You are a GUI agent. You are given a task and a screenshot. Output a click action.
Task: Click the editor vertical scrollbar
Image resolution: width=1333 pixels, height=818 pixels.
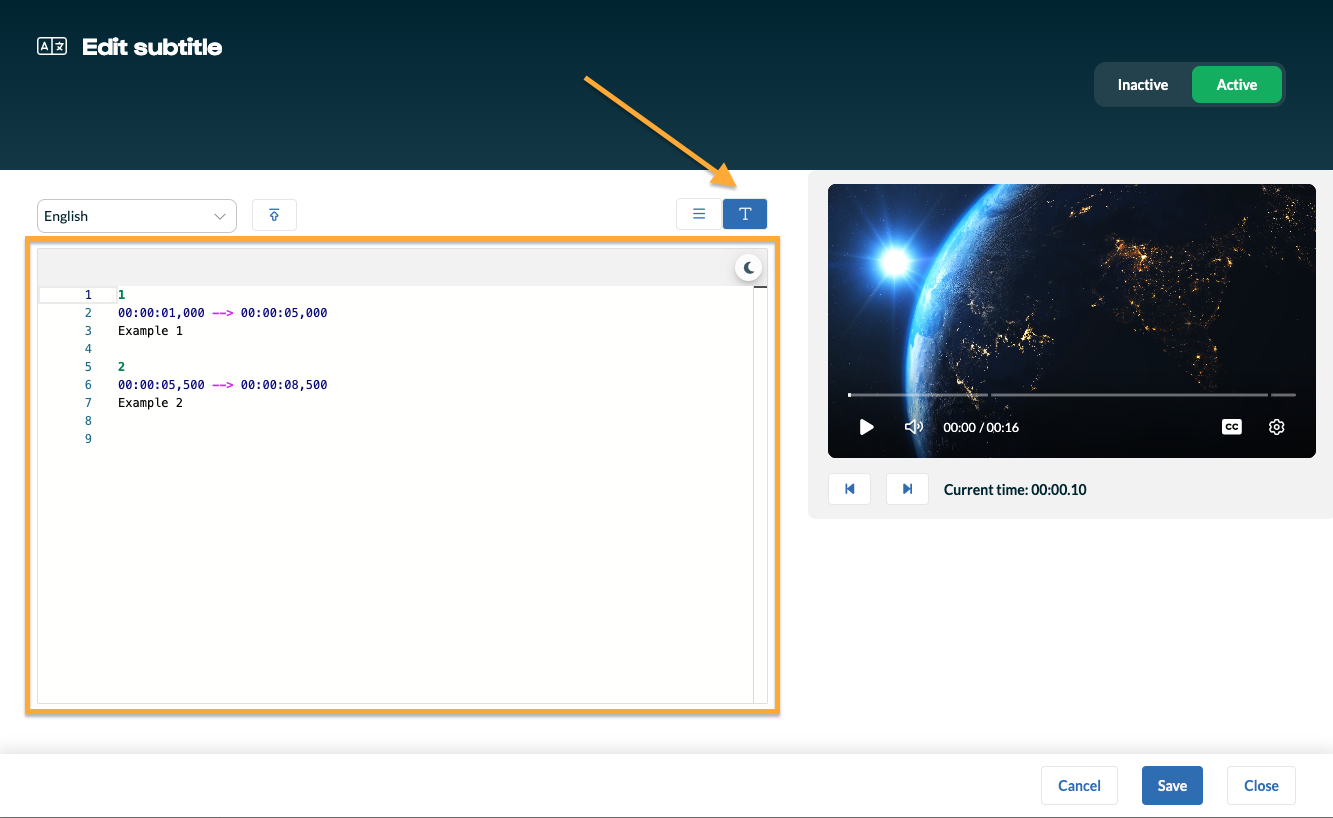click(760, 494)
